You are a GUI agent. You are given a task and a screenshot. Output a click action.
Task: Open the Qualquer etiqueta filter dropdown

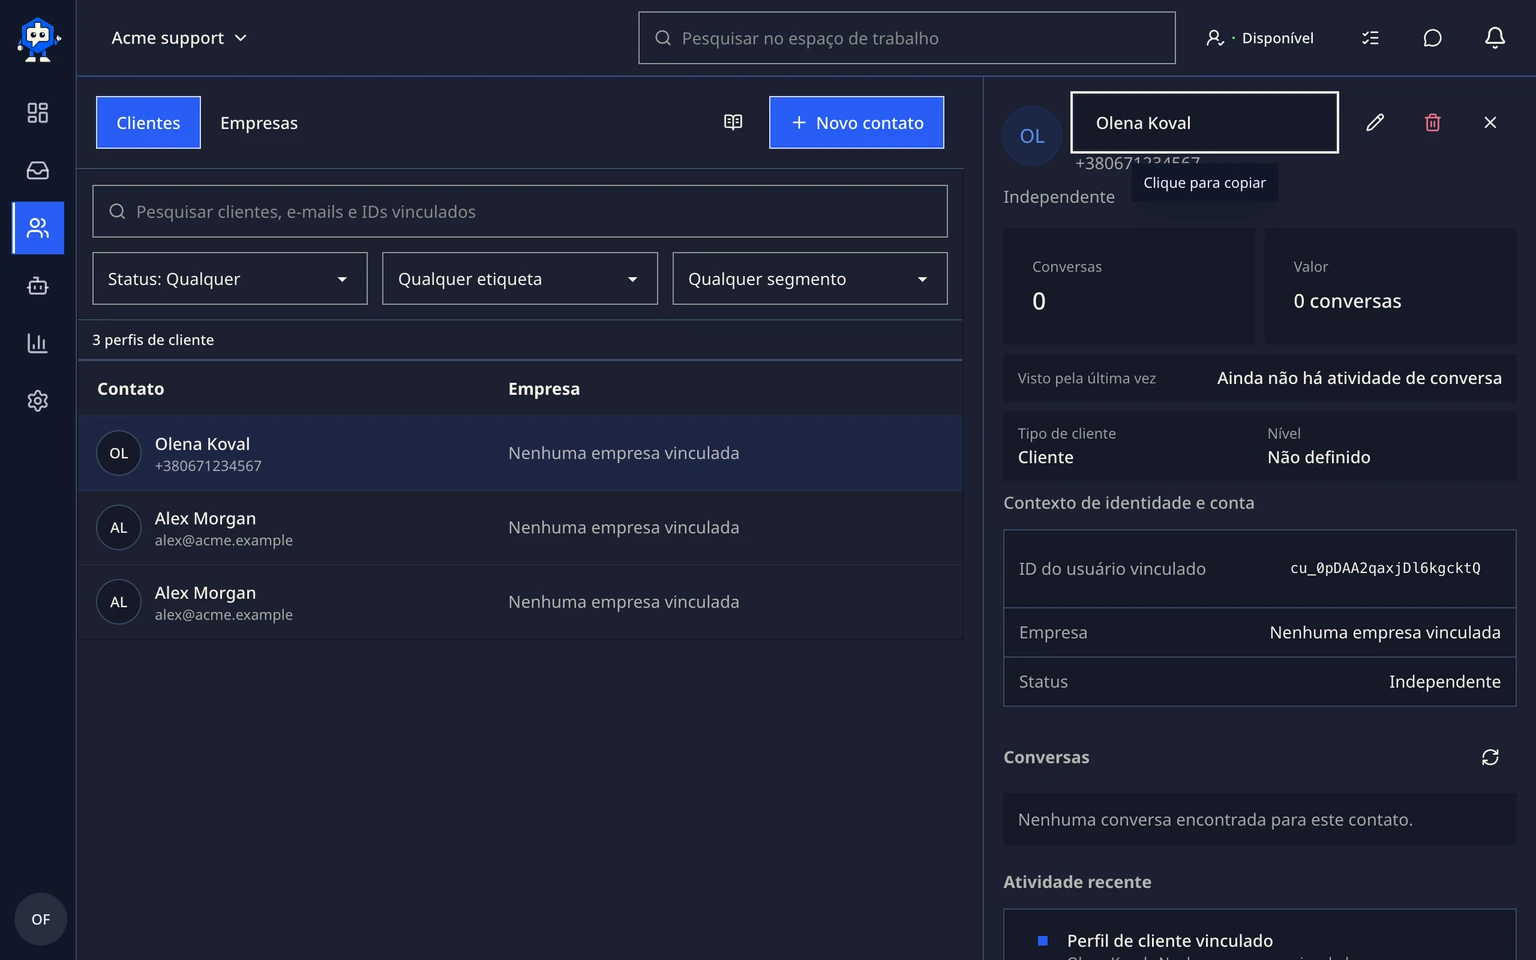520,279
